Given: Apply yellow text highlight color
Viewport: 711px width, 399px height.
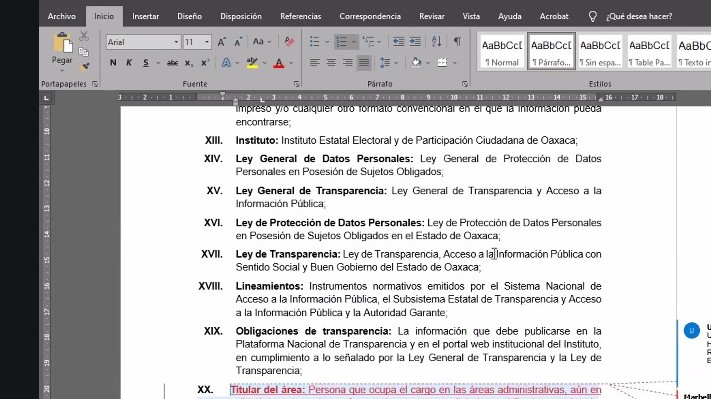Looking at the screenshot, I should (252, 63).
